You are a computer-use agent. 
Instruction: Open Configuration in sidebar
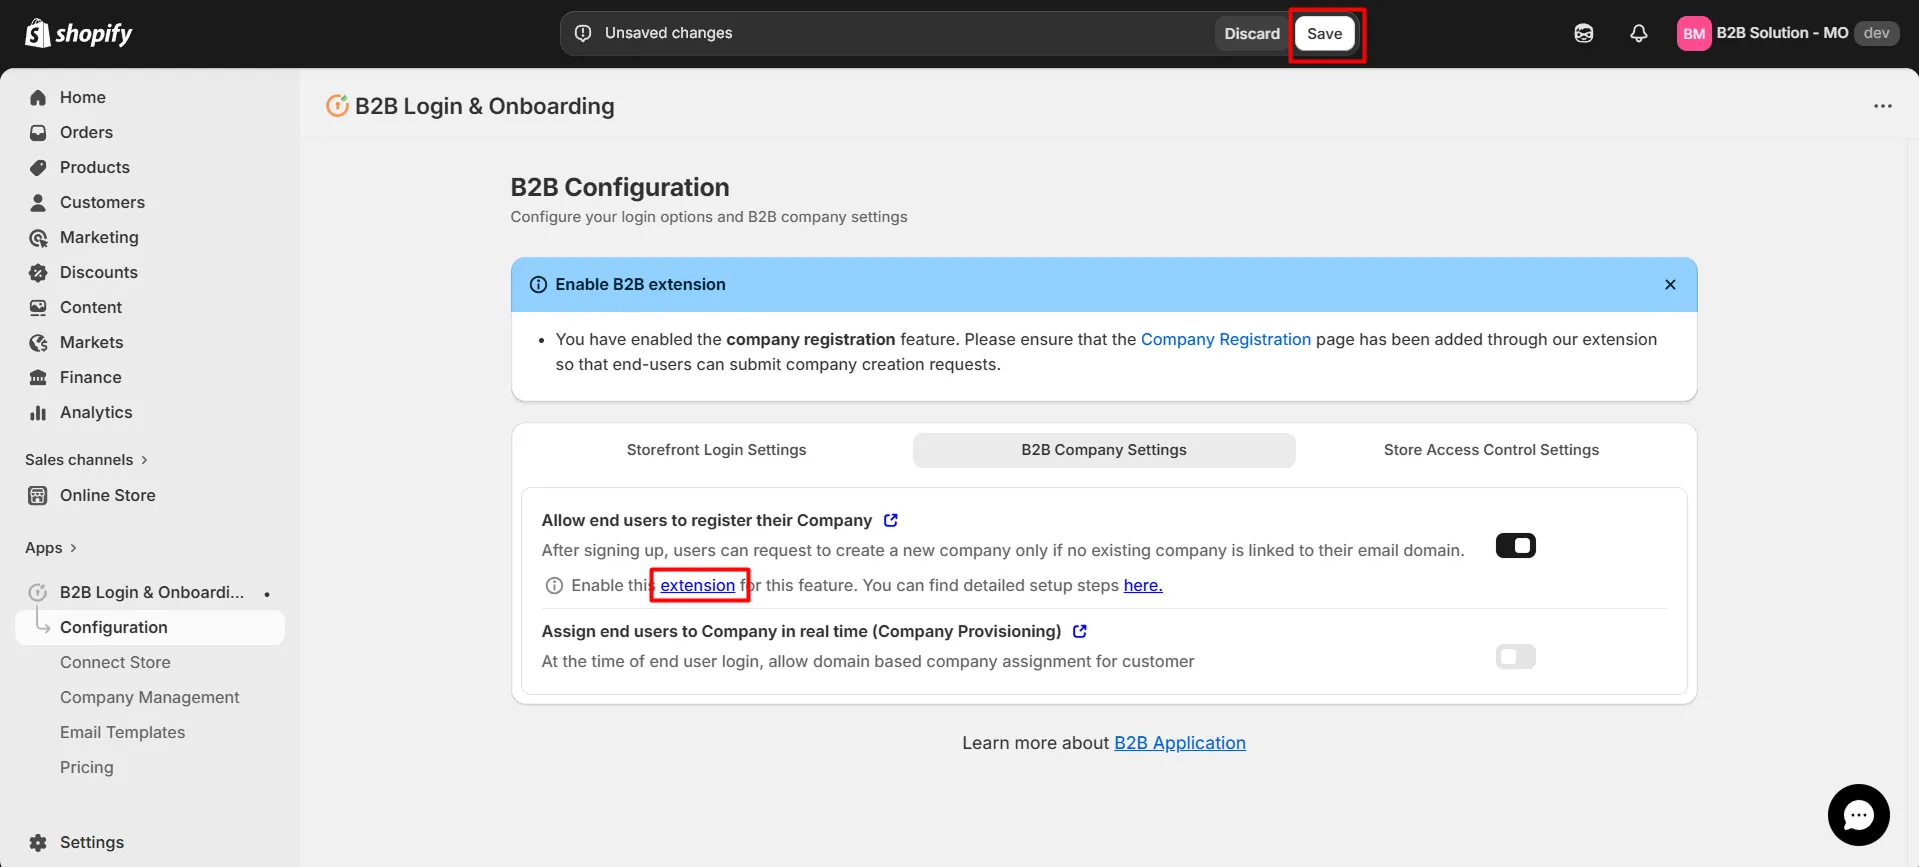click(150, 627)
